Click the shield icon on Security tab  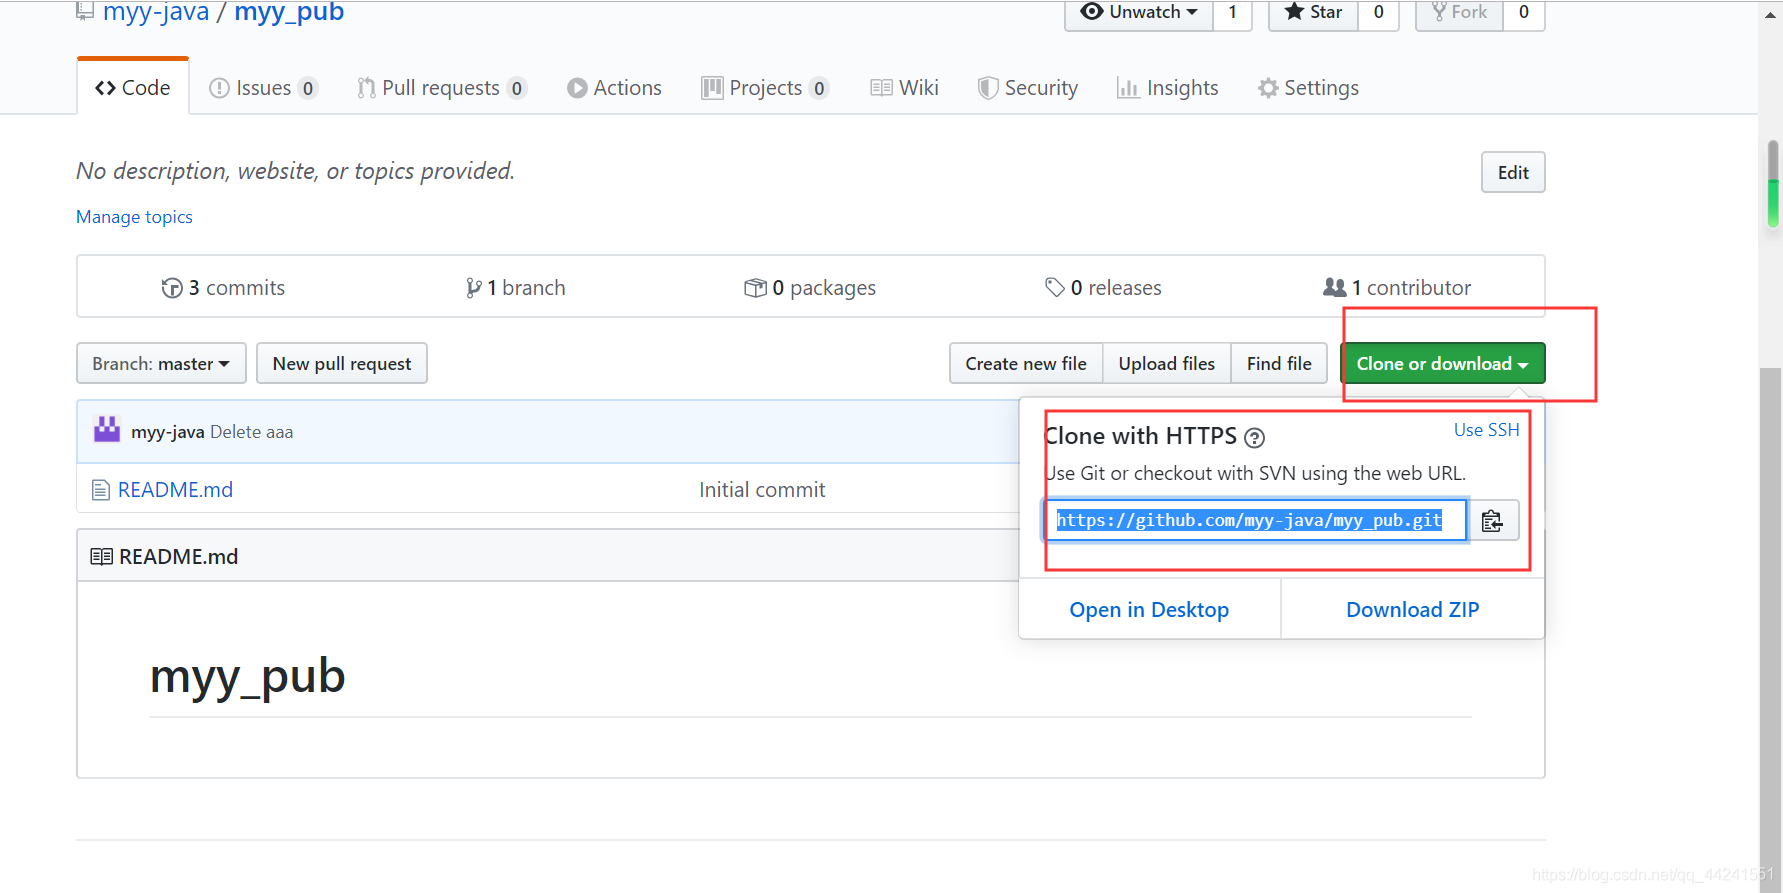click(x=988, y=88)
